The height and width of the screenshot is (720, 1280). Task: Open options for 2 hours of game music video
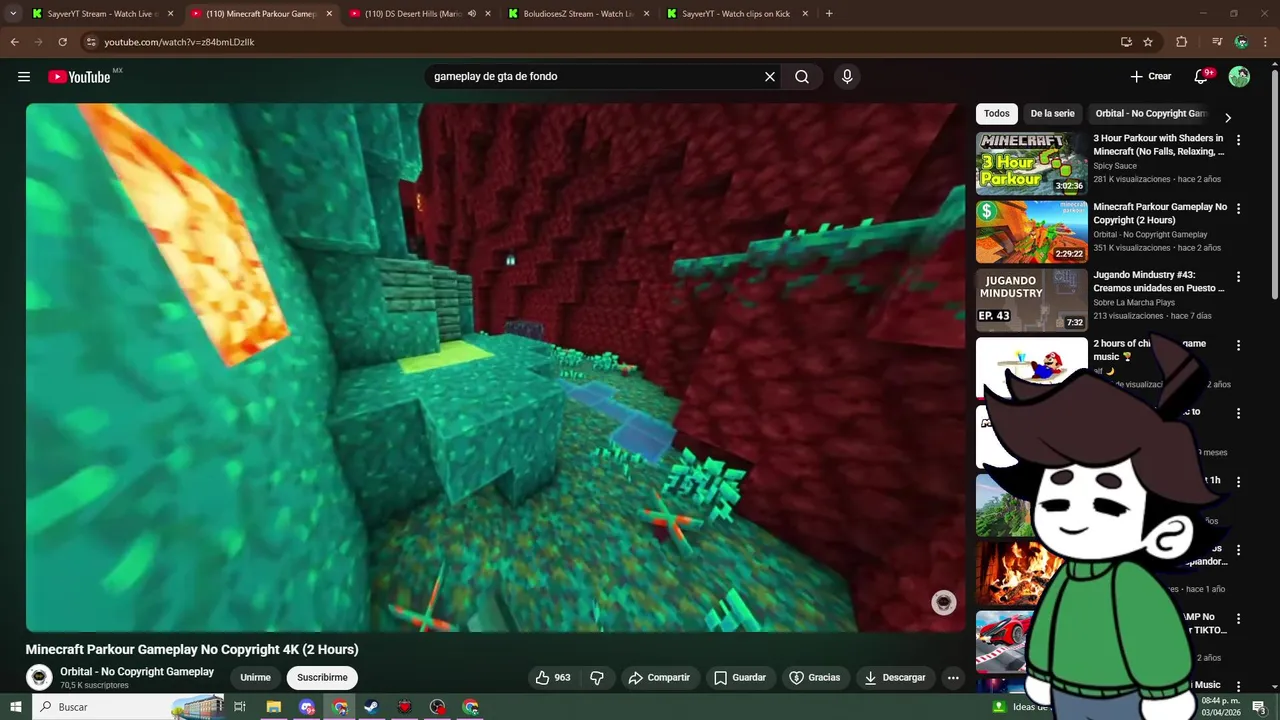(x=1238, y=345)
